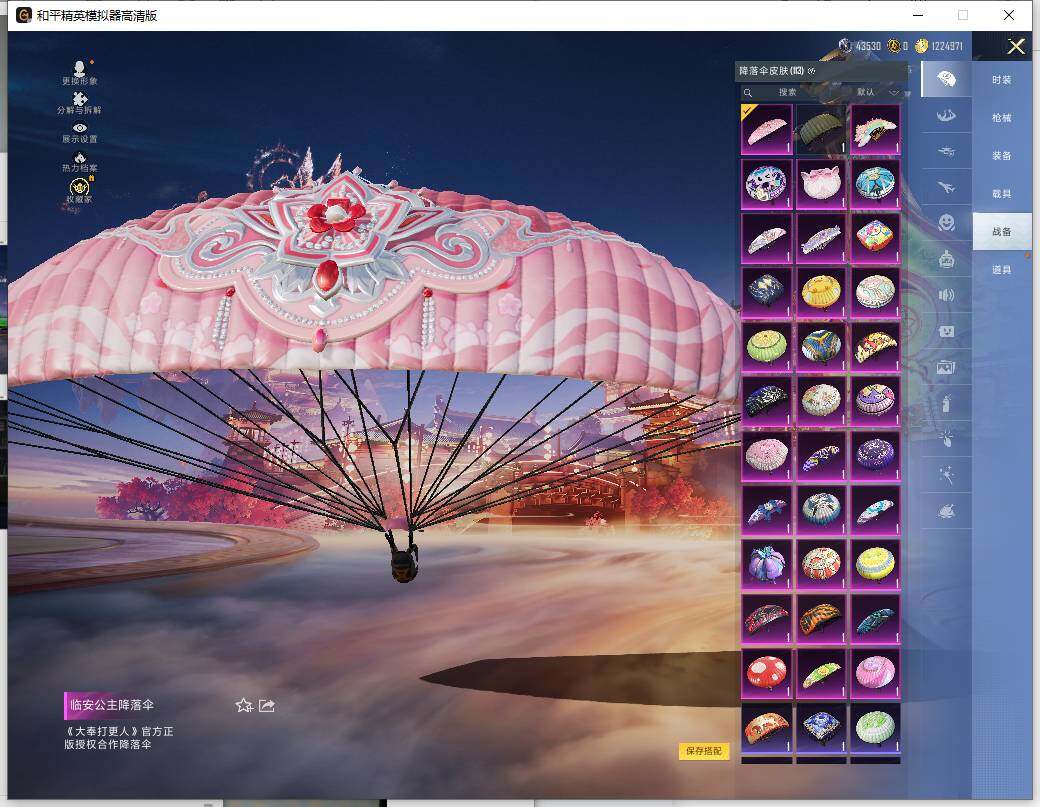The height and width of the screenshot is (807, 1040).
Task: Open the voice pack speaker category icon
Action: click(945, 295)
